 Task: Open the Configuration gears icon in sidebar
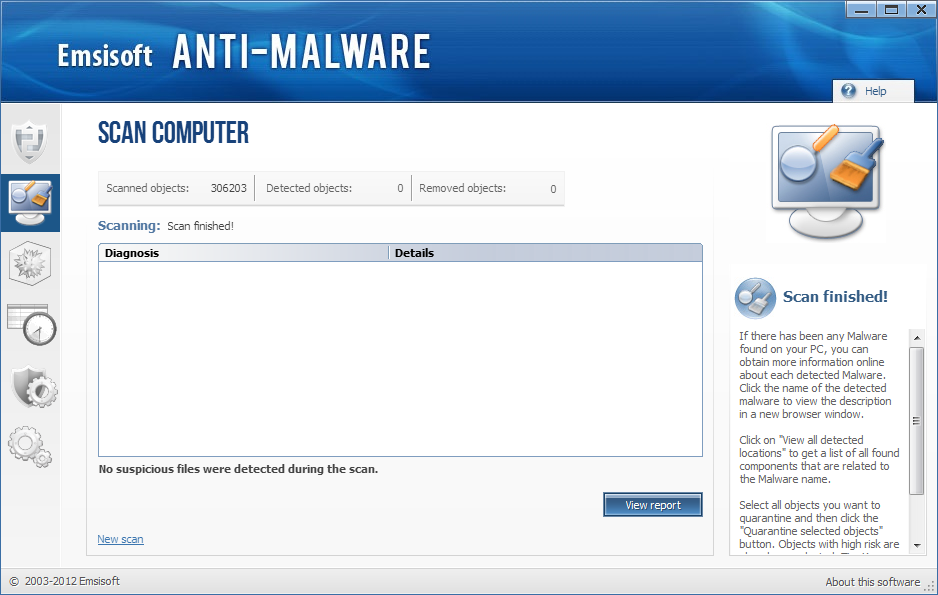point(30,447)
